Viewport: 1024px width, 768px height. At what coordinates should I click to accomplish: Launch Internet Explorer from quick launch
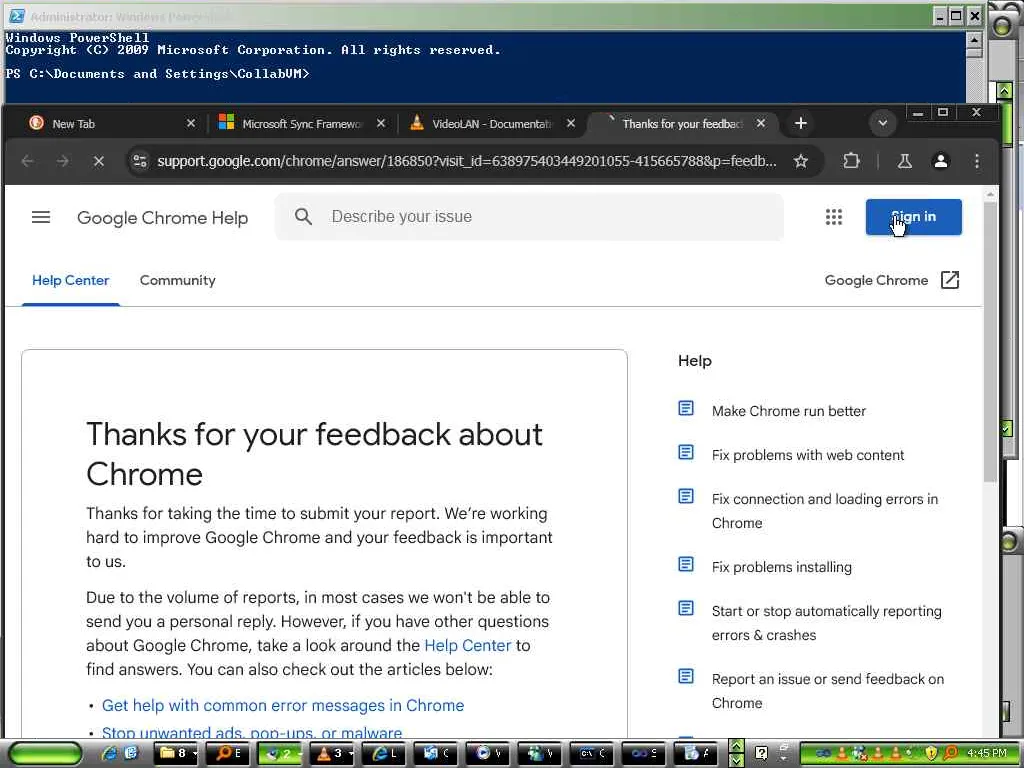(x=109, y=754)
